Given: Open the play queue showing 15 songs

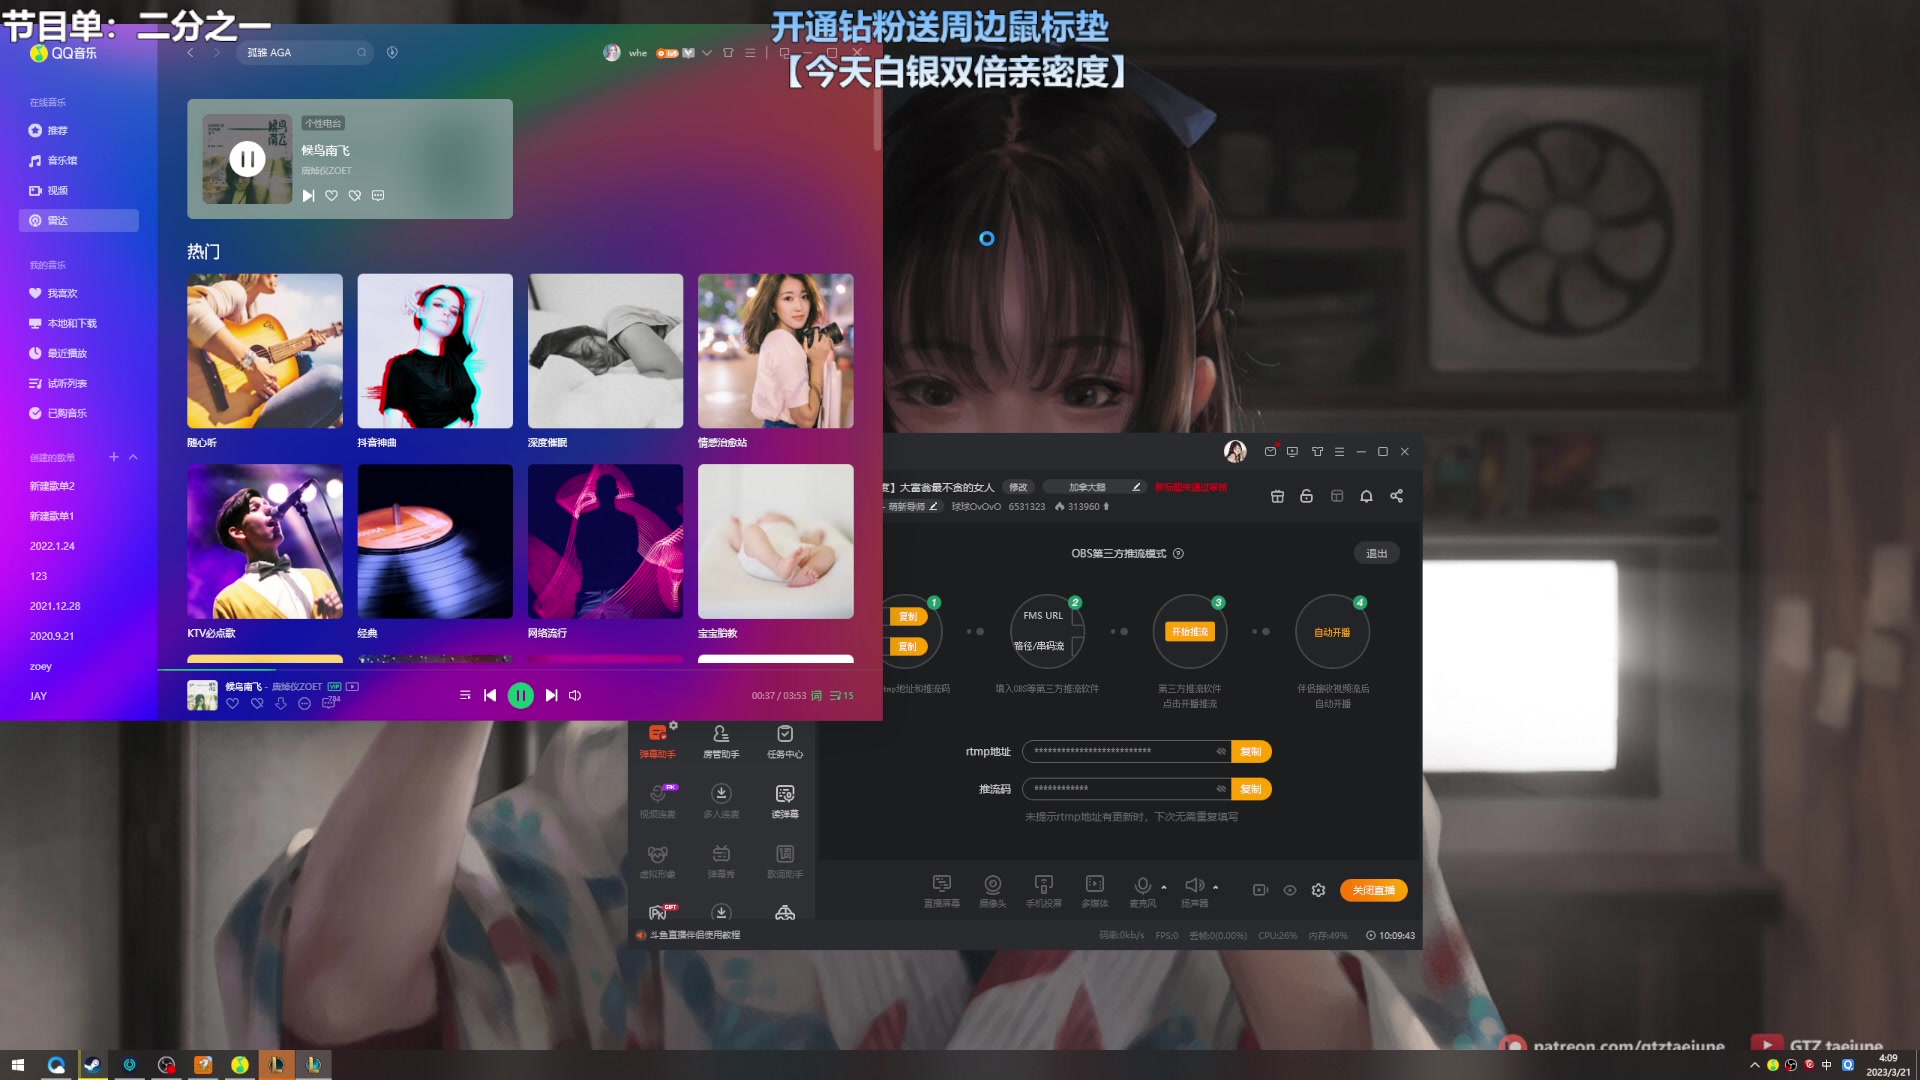Looking at the screenshot, I should pyautogui.click(x=841, y=695).
